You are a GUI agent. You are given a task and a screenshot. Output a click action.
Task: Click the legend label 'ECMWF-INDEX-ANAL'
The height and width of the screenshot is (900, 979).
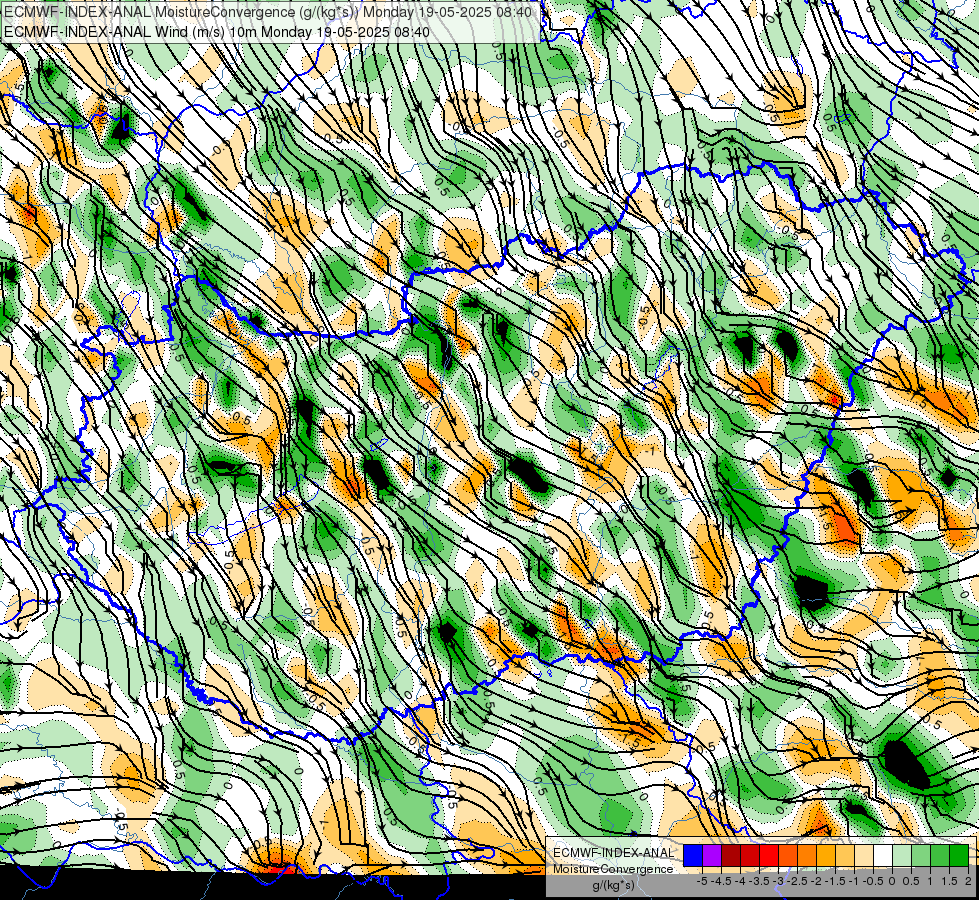tap(614, 853)
